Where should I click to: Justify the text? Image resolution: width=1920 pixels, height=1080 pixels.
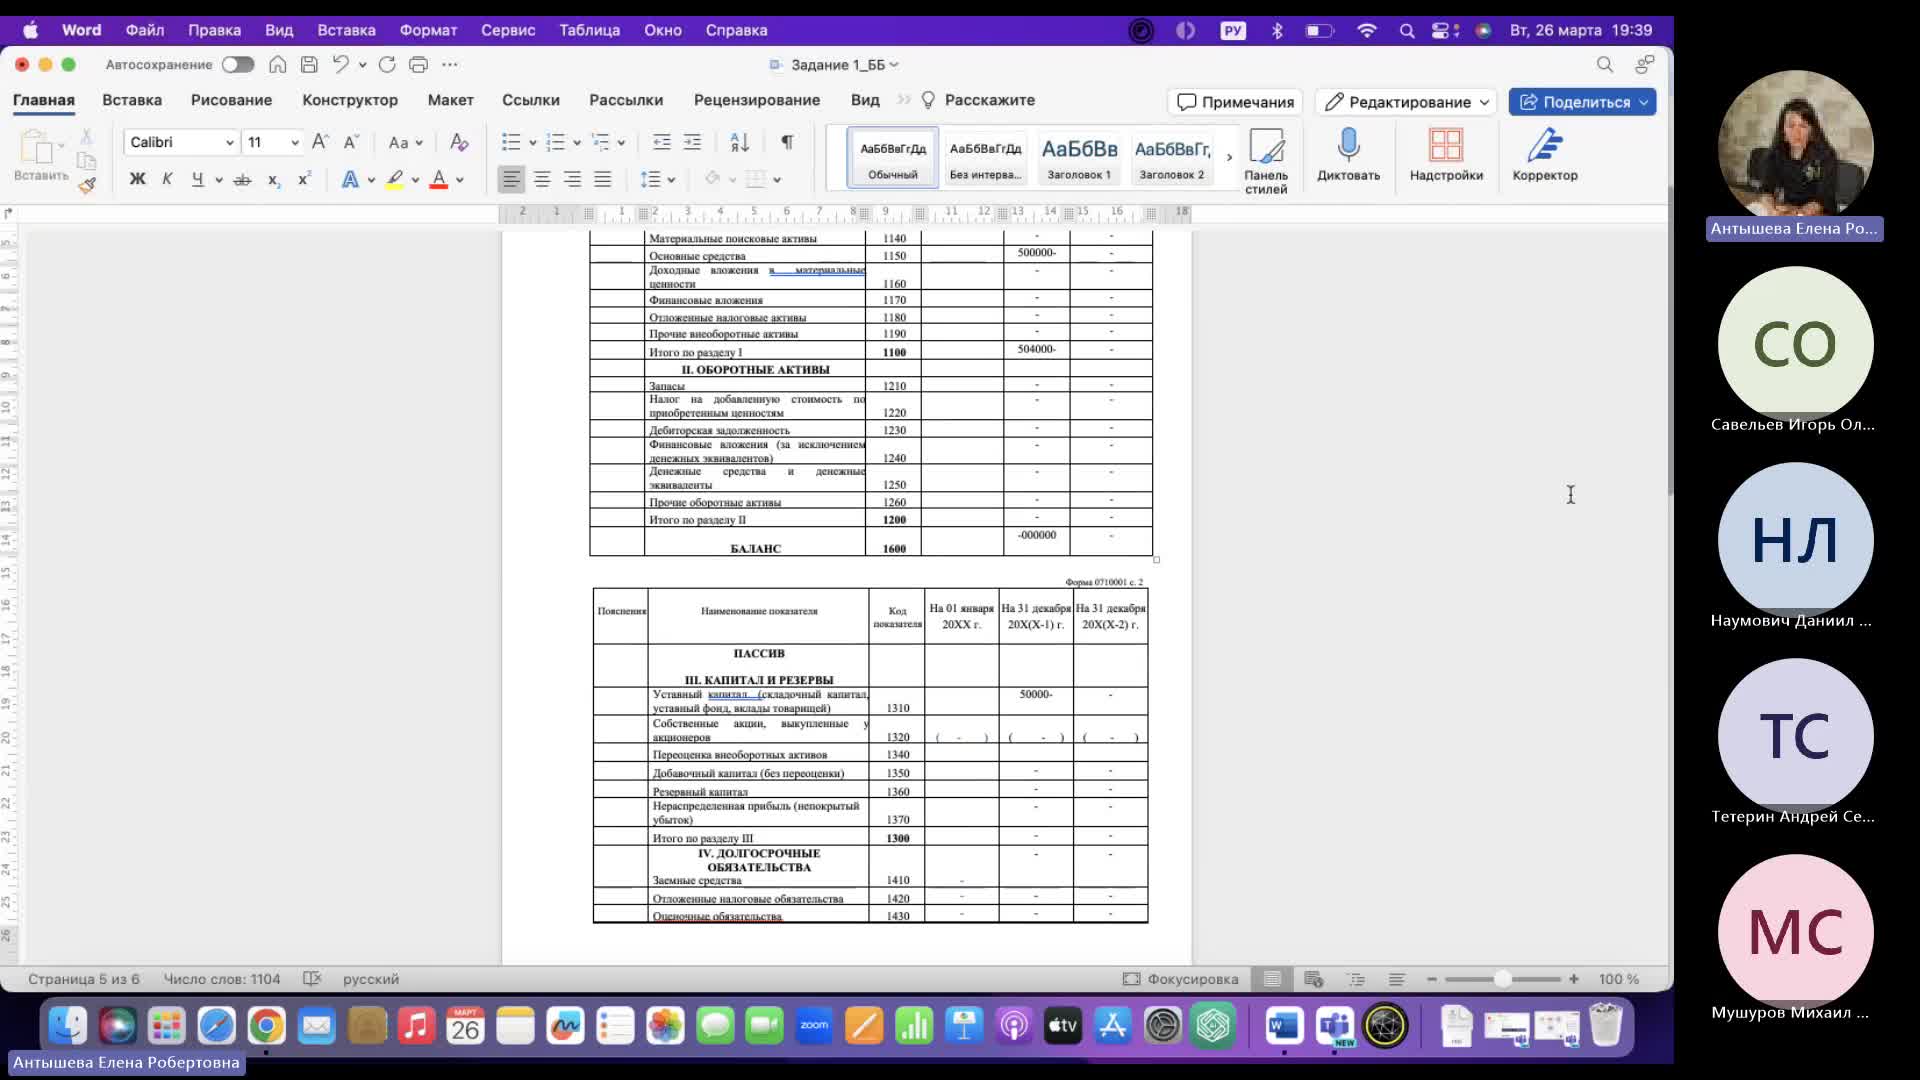pyautogui.click(x=603, y=179)
